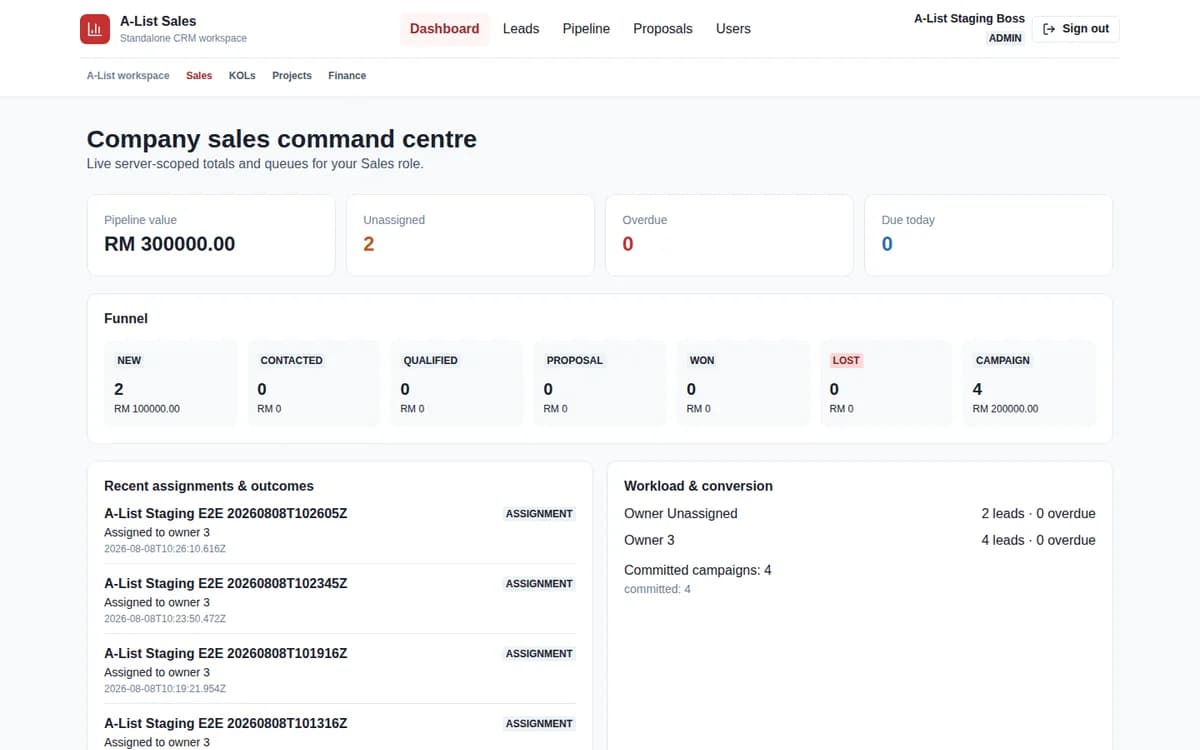This screenshot has width=1200, height=750.
Task: Open assignment A-List Staging E2E 20260808T102605Z
Action: coord(226,514)
